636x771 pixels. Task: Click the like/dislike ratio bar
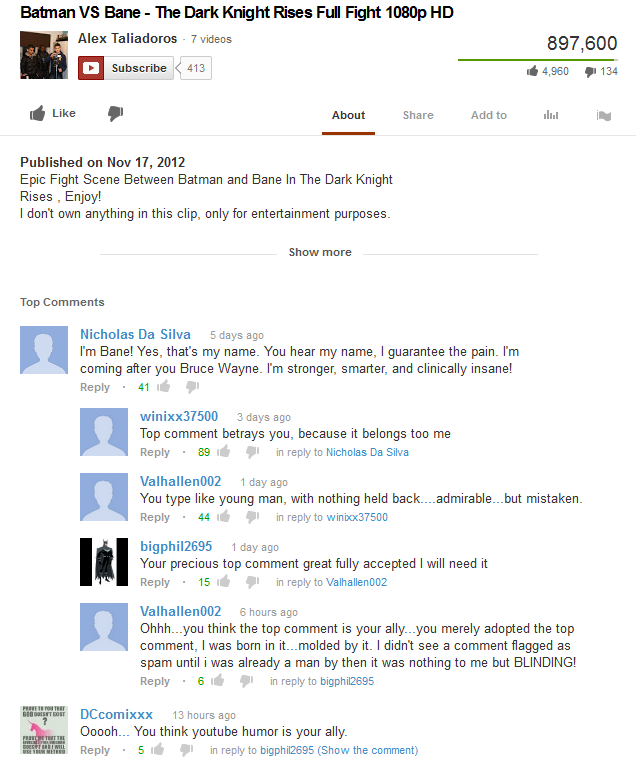[538, 60]
